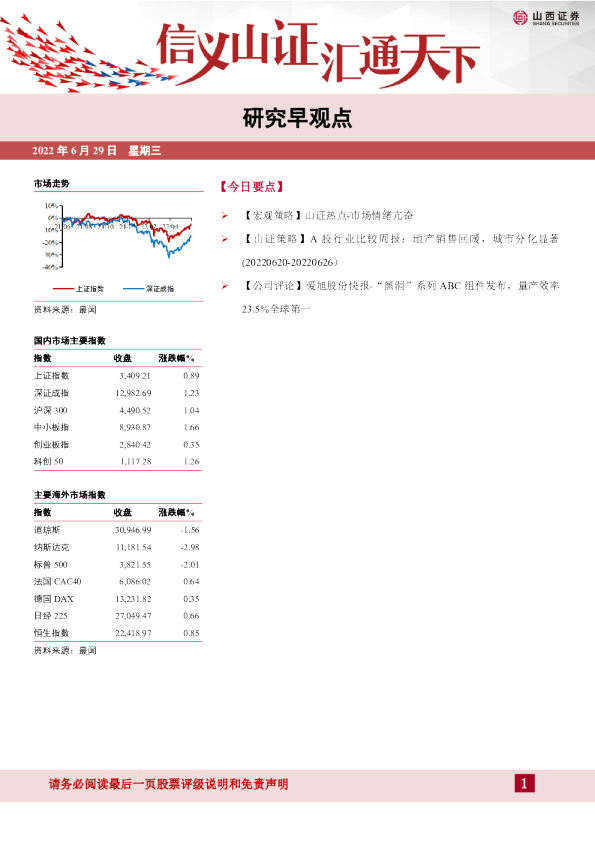Click the red arrow bullet beside 宏观策略
595x842 pixels.
pos(224,215)
